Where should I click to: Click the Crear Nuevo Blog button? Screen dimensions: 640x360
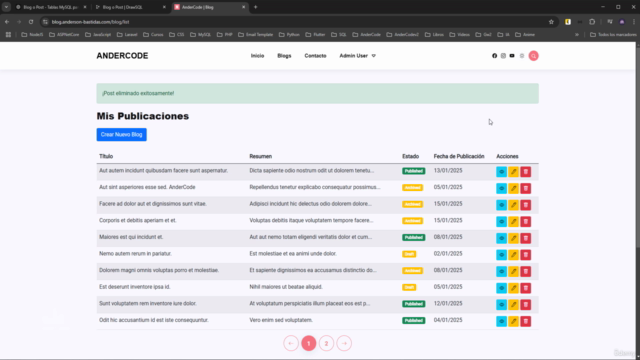[122, 135]
